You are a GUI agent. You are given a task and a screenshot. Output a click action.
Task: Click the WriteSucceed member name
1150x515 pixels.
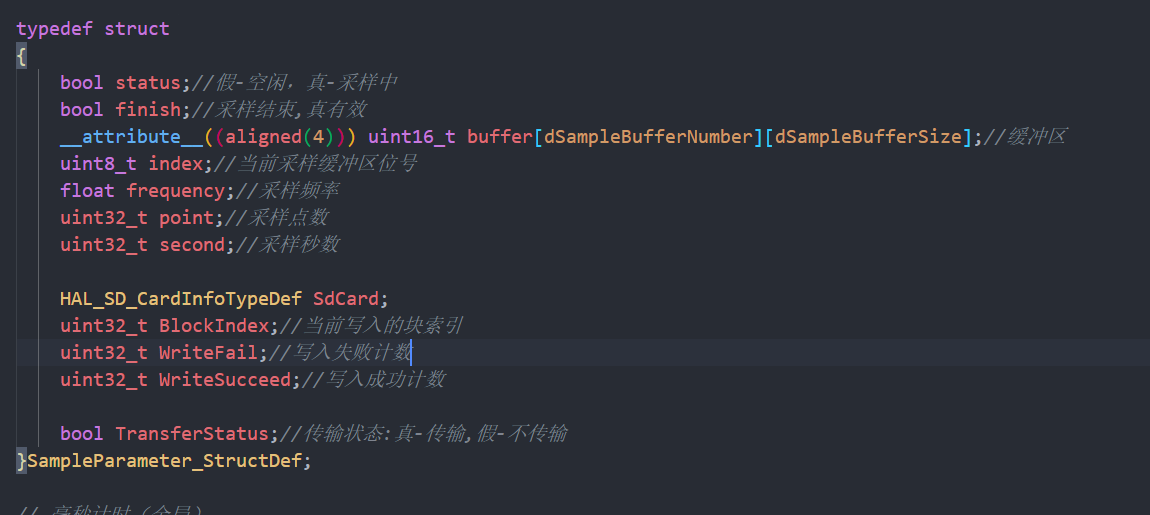coord(224,380)
